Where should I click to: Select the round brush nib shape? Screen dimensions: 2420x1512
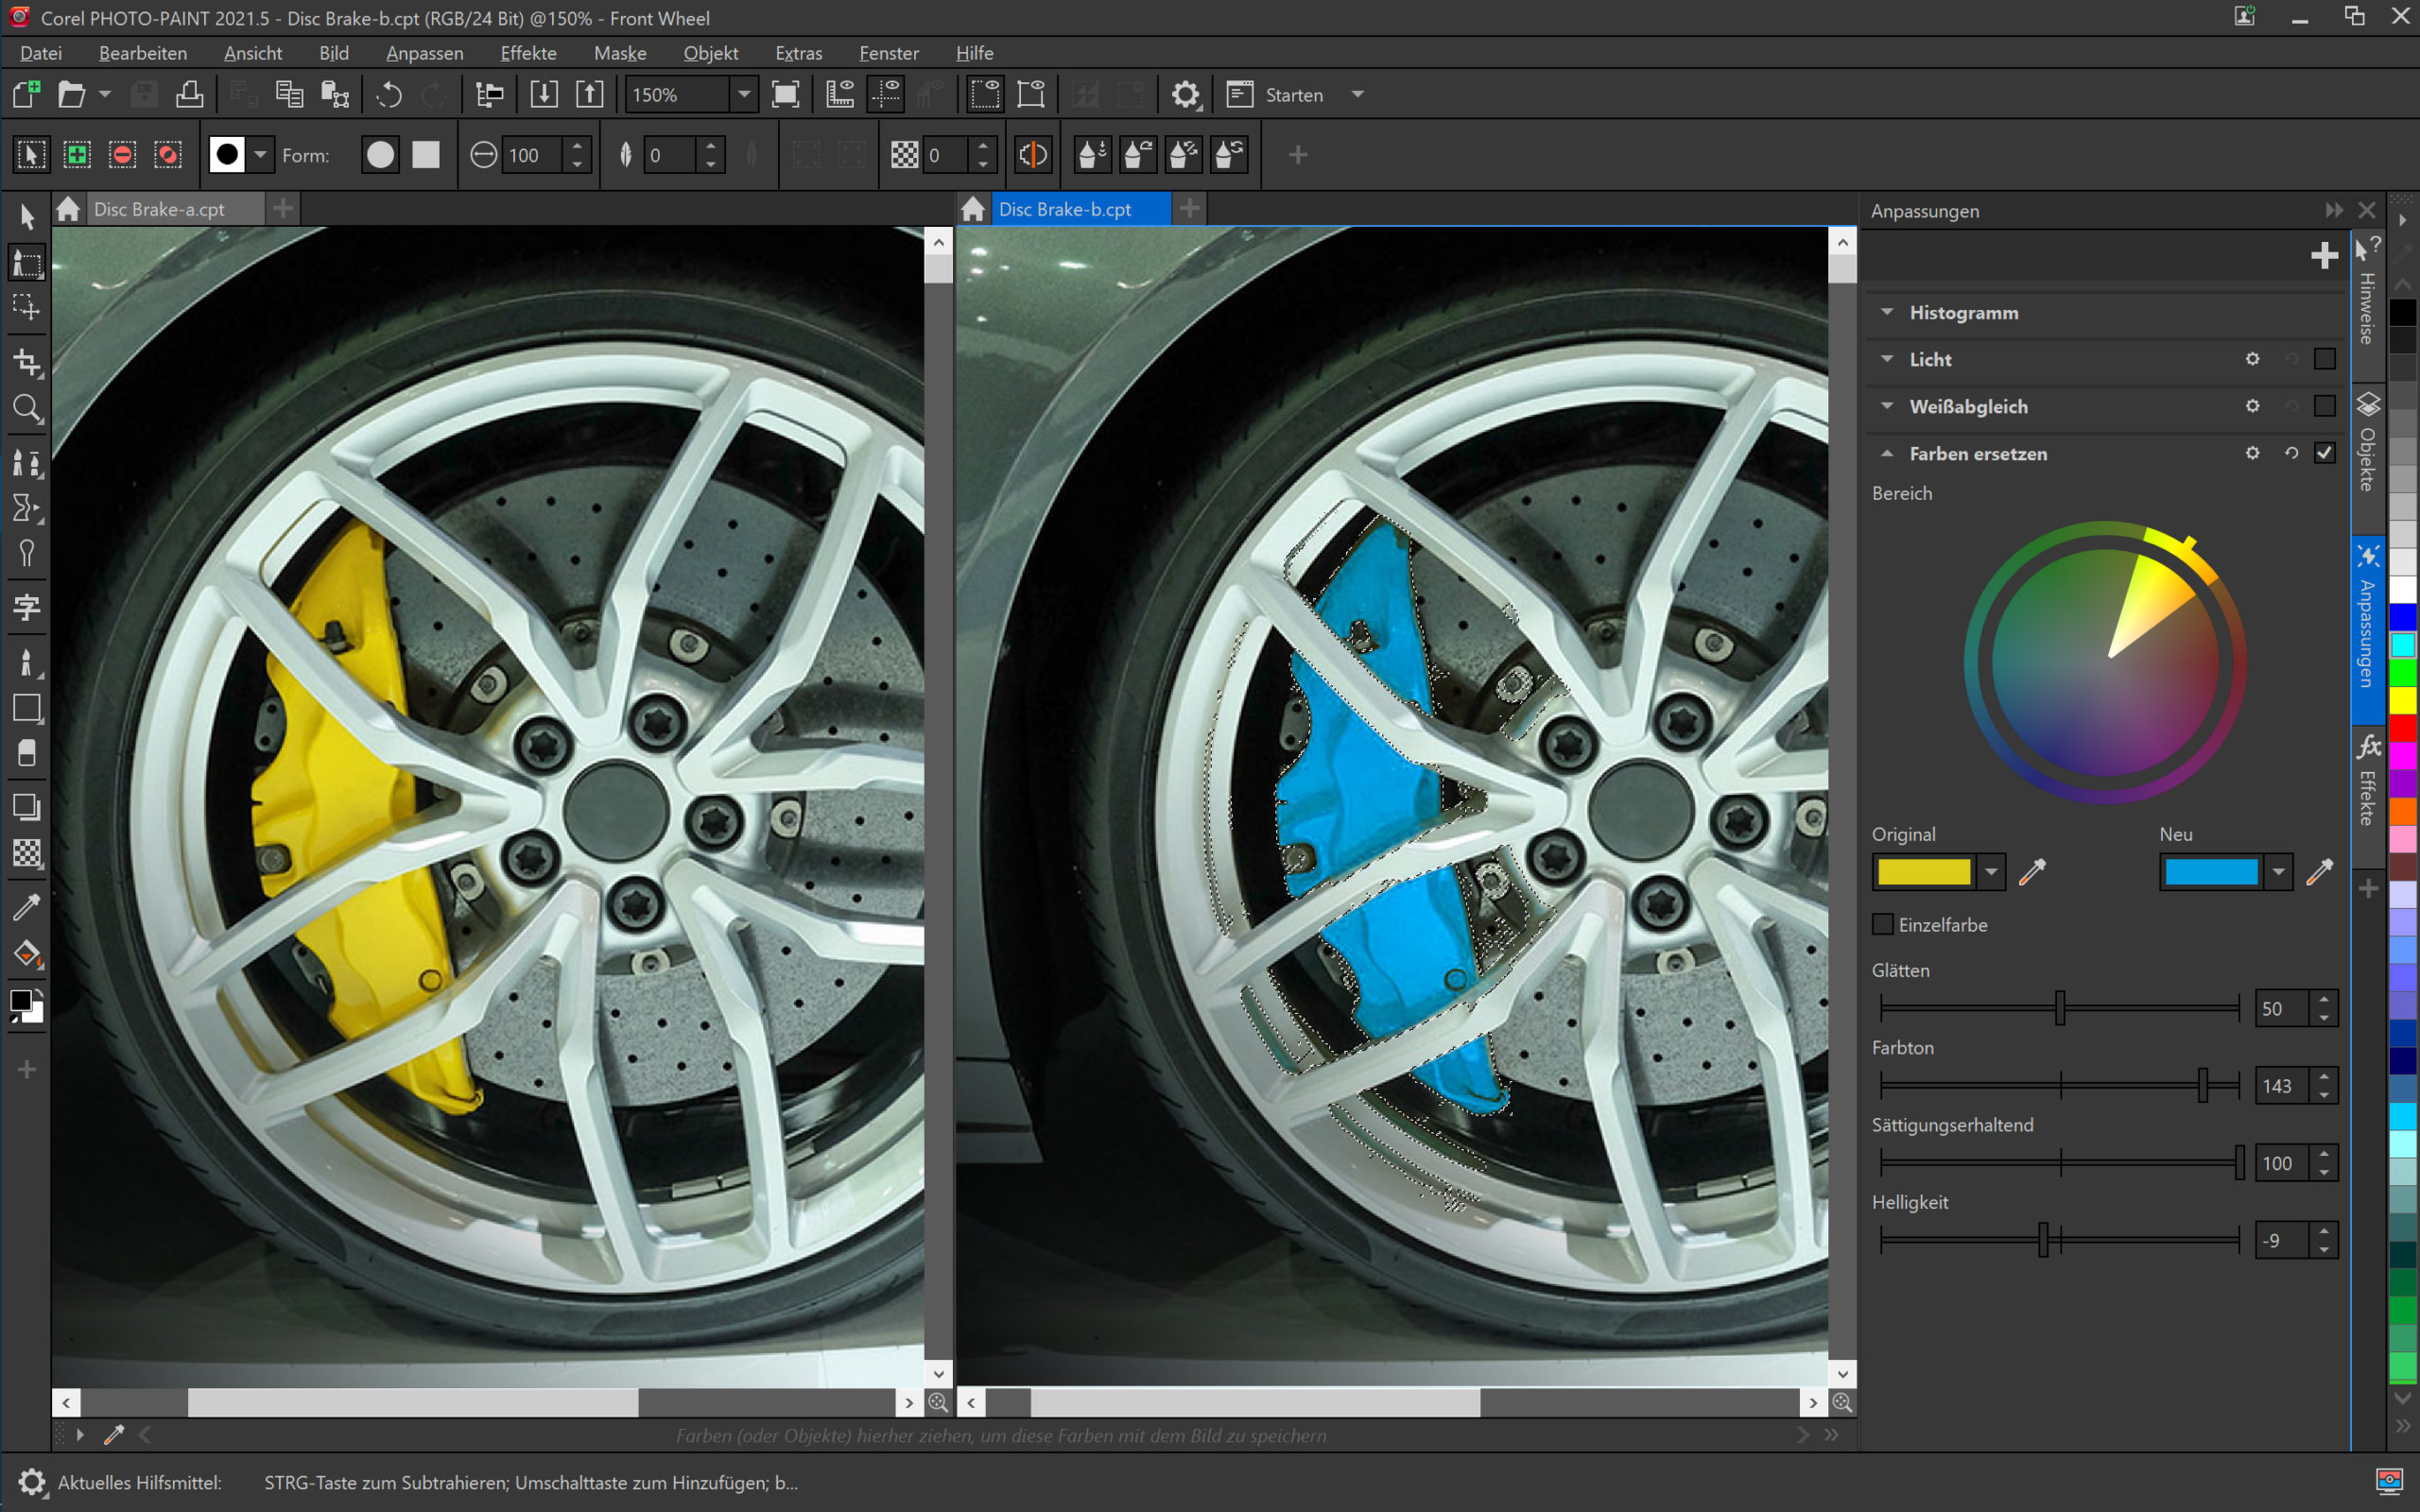coord(380,155)
